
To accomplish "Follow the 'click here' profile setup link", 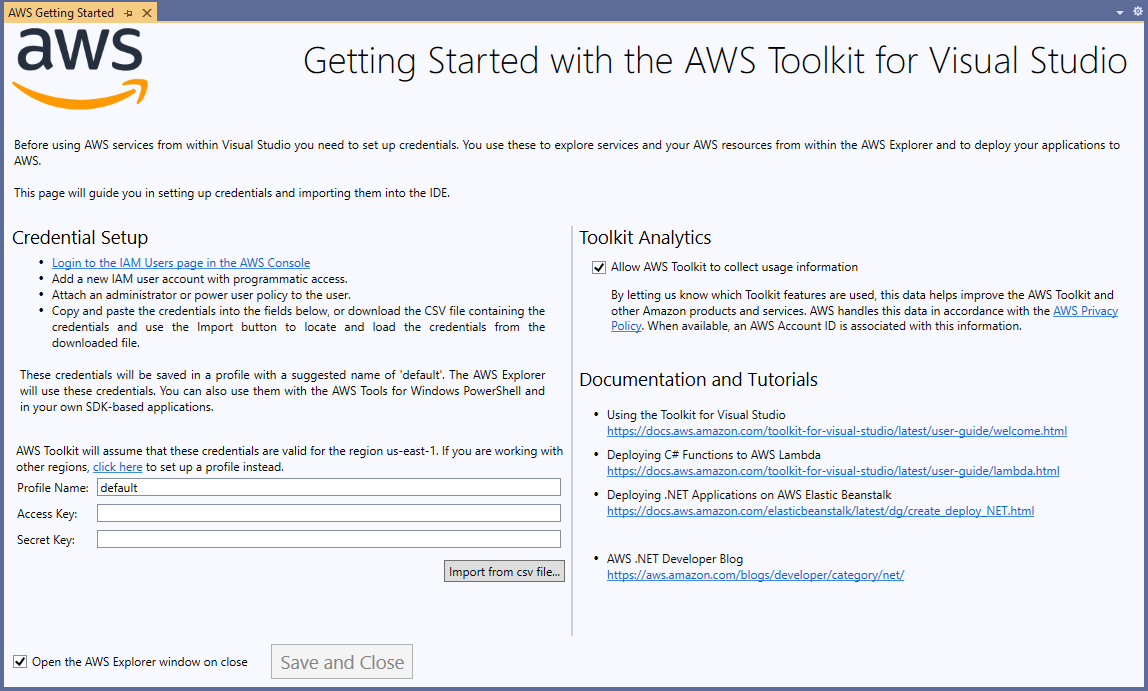I will pos(118,467).
